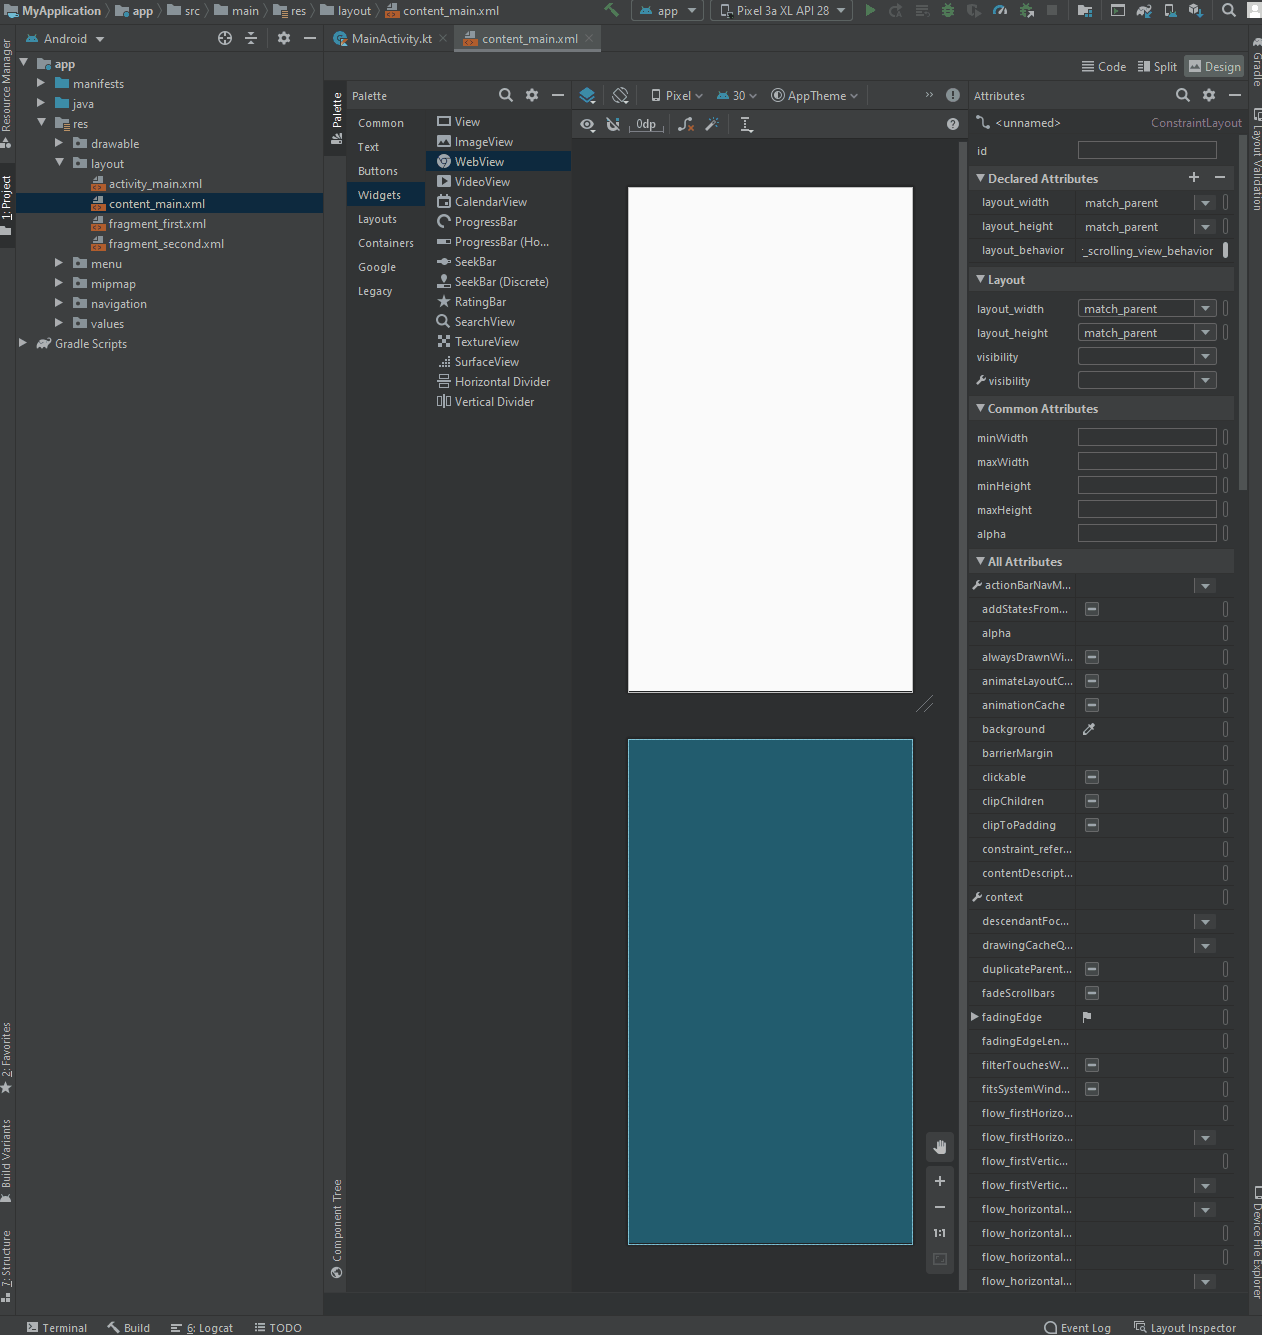Screen dimensions: 1262x1335
Task: Run the app with the green play icon
Action: [870, 10]
